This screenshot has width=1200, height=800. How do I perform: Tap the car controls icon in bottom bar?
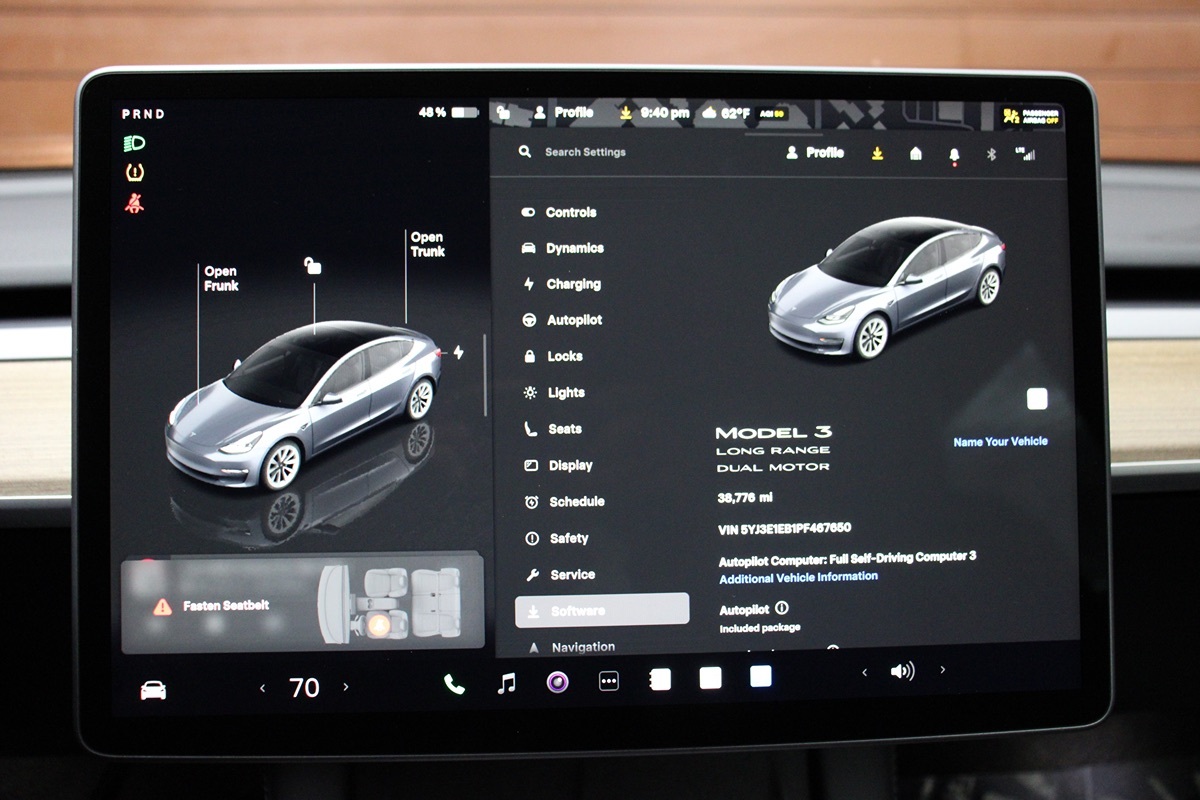pyautogui.click(x=153, y=690)
